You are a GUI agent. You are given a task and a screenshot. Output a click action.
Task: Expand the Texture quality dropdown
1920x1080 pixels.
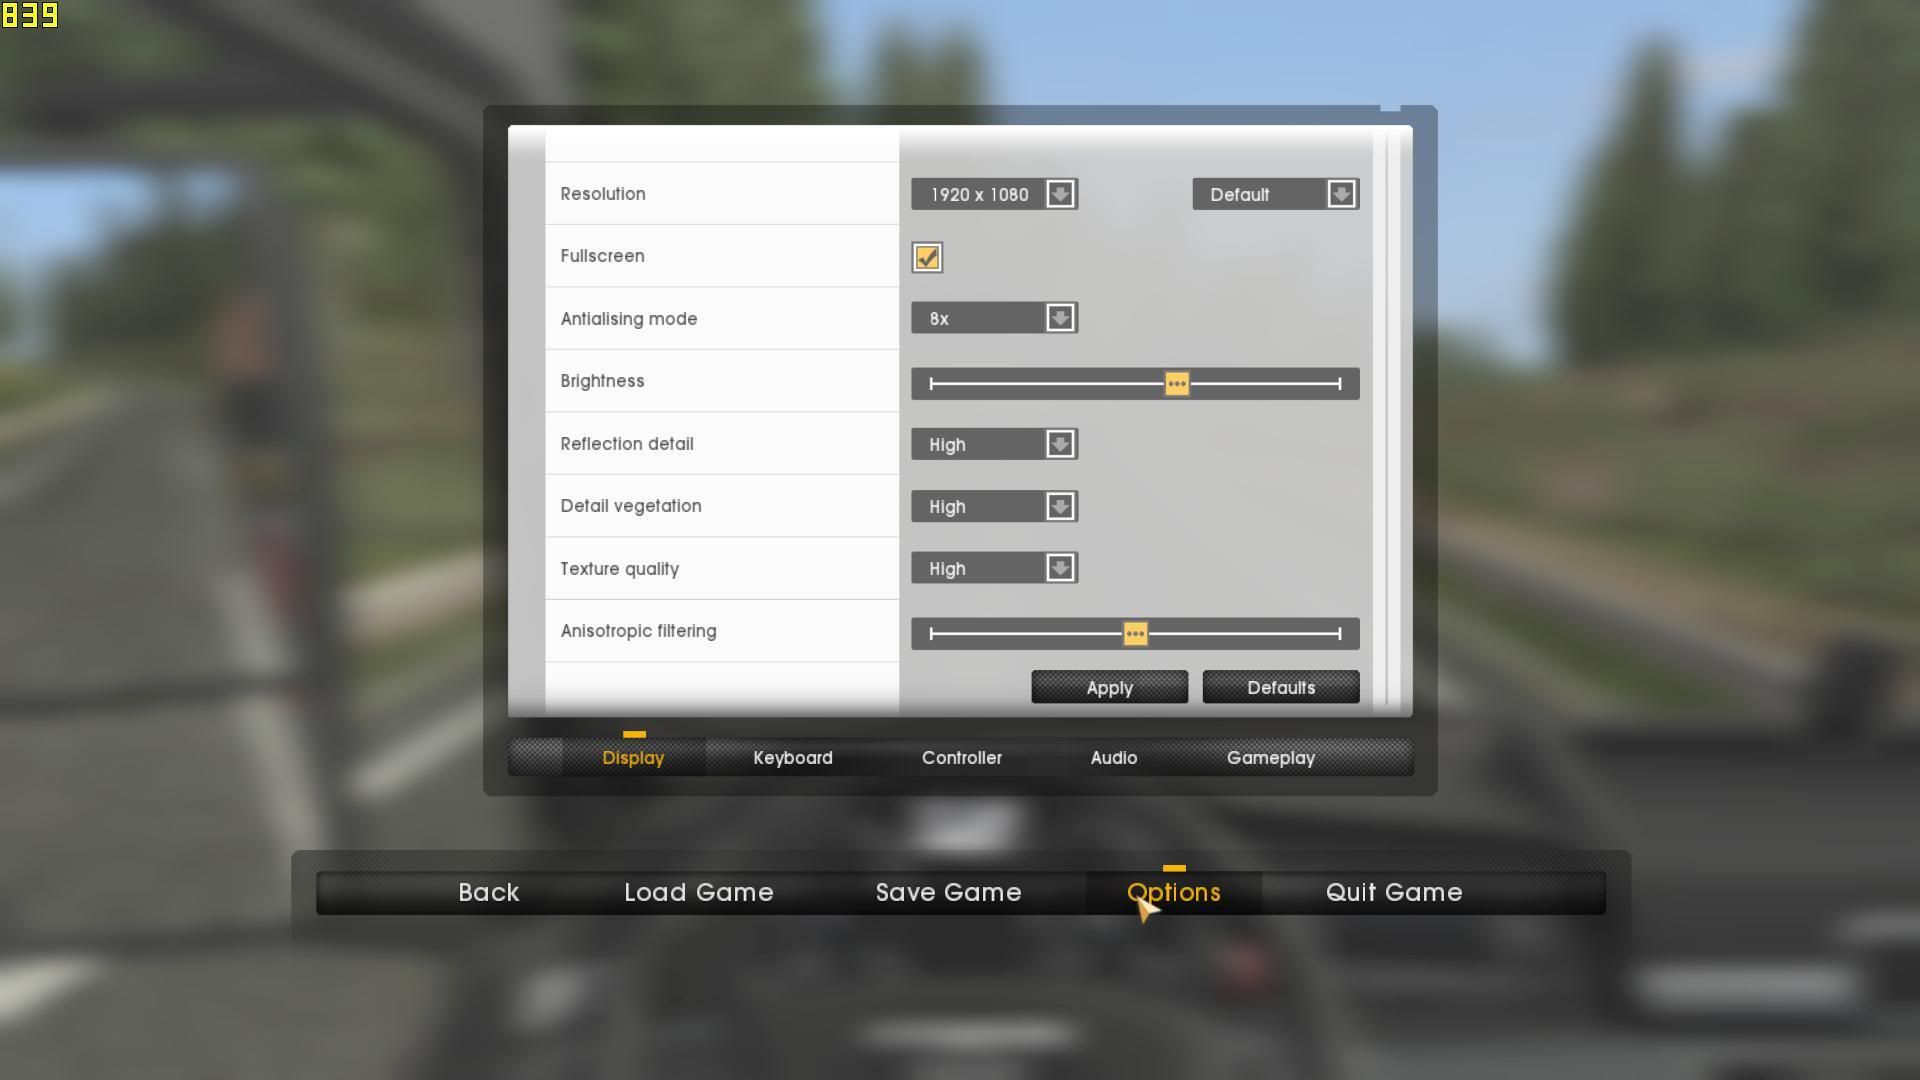pos(994,568)
